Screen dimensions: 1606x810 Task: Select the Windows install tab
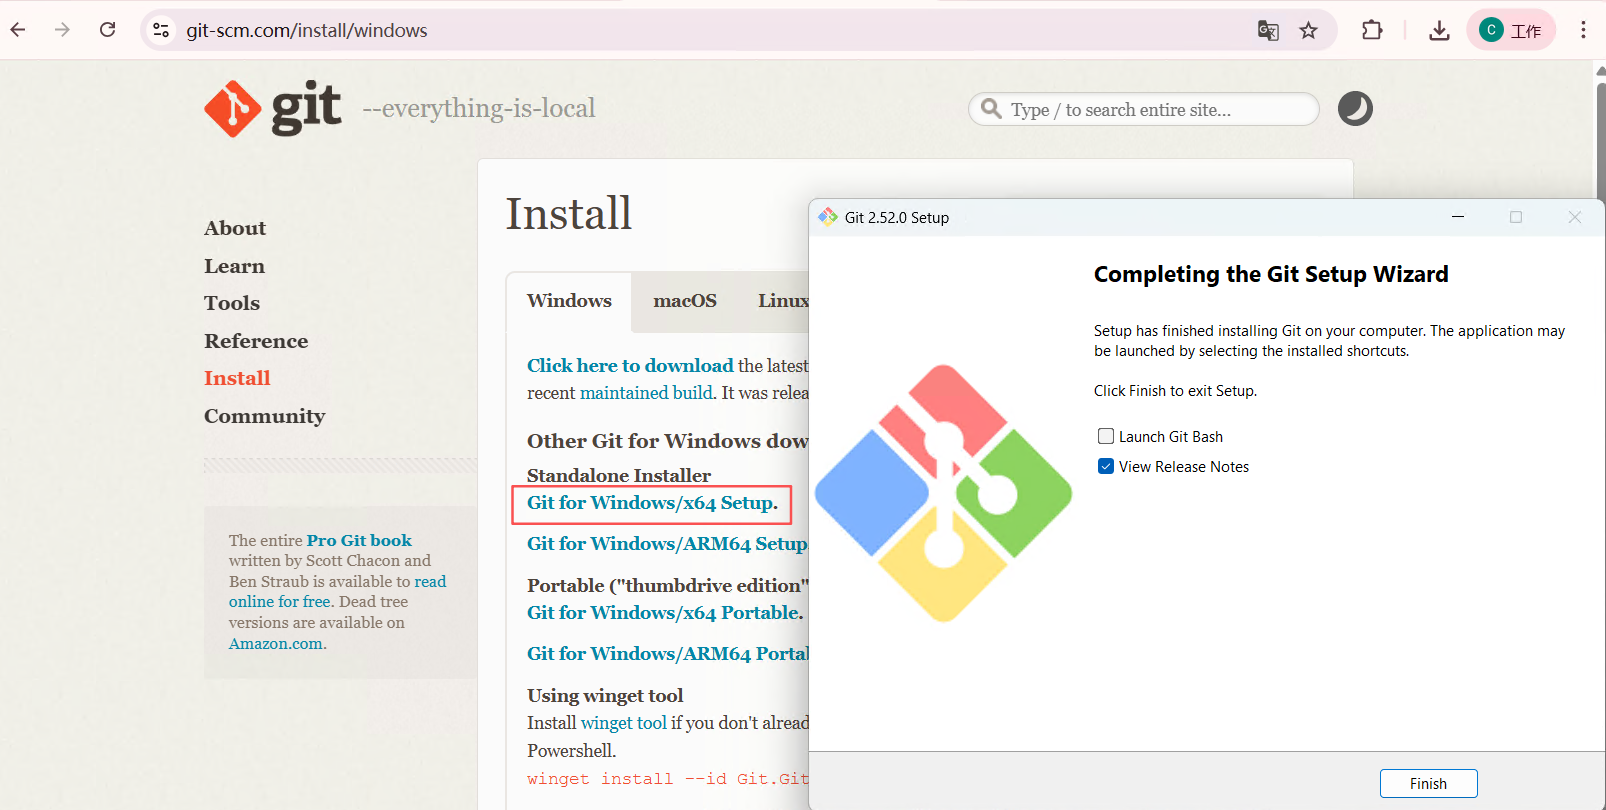click(569, 301)
